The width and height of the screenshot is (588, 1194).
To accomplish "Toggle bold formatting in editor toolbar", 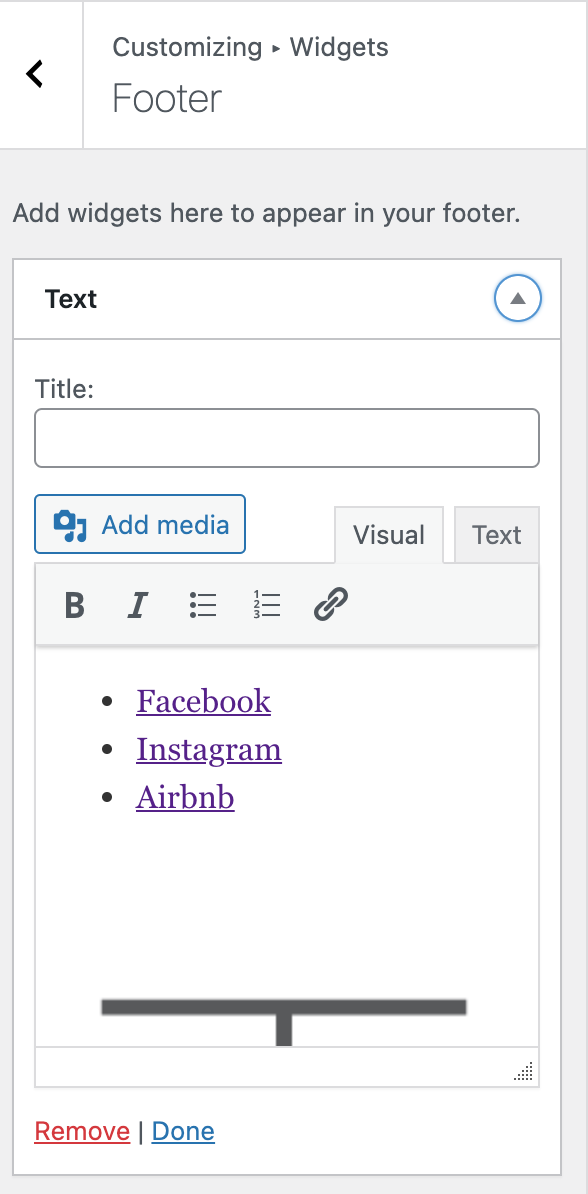I will [x=74, y=605].
